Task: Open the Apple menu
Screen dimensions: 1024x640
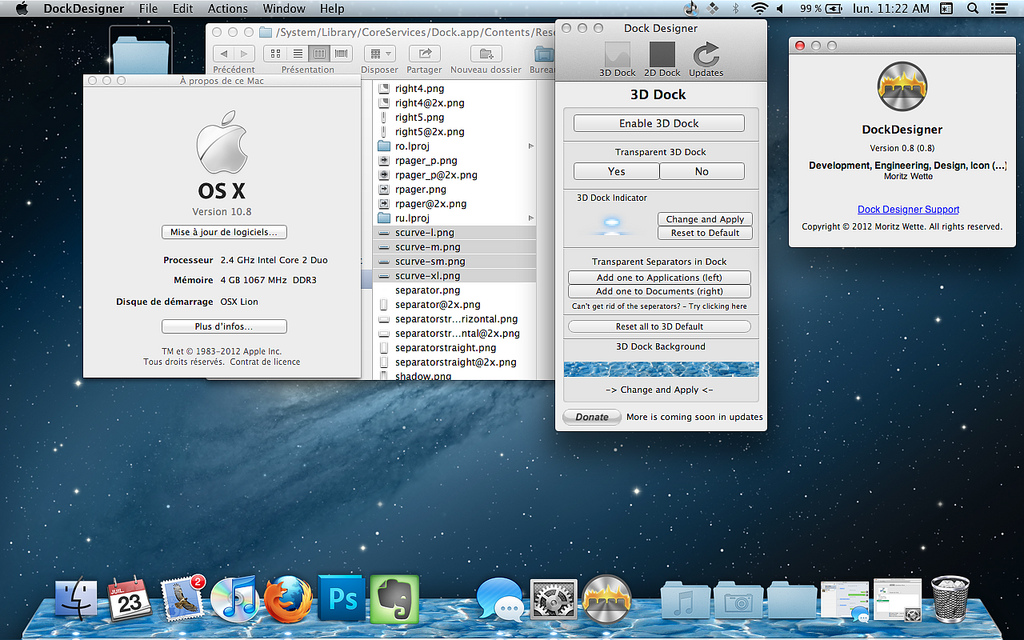Action: 22,8
